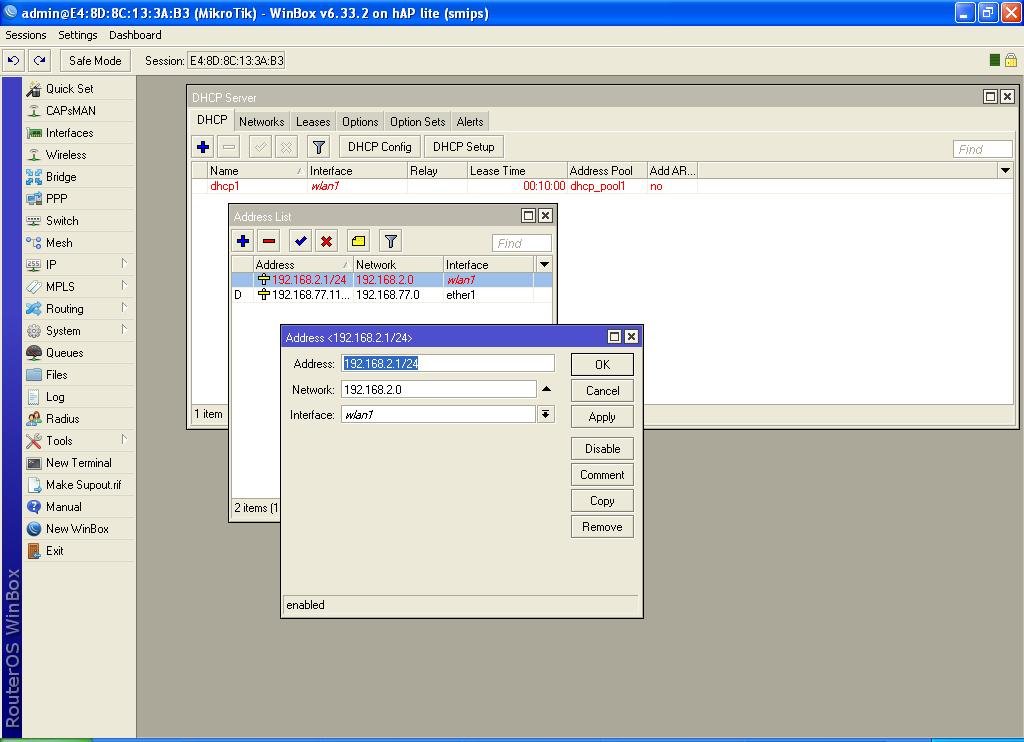Switch to the Networks tab
This screenshot has height=742, width=1024.
[x=261, y=122]
